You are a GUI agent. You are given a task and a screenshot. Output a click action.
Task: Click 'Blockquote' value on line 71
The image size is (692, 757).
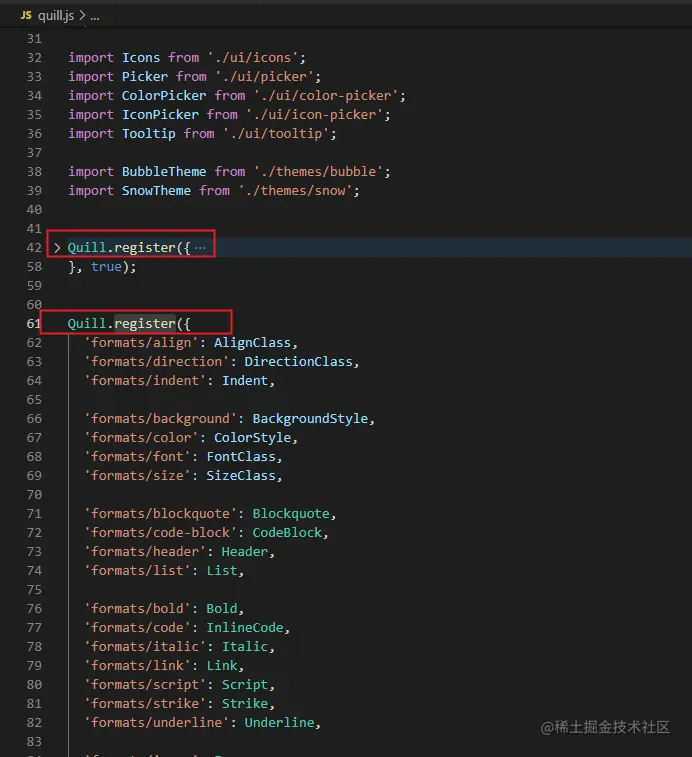291,513
